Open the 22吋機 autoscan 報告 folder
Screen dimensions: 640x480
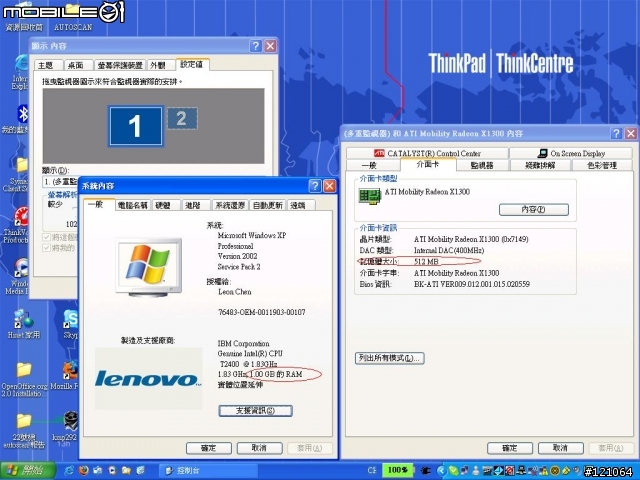pyautogui.click(x=23, y=421)
